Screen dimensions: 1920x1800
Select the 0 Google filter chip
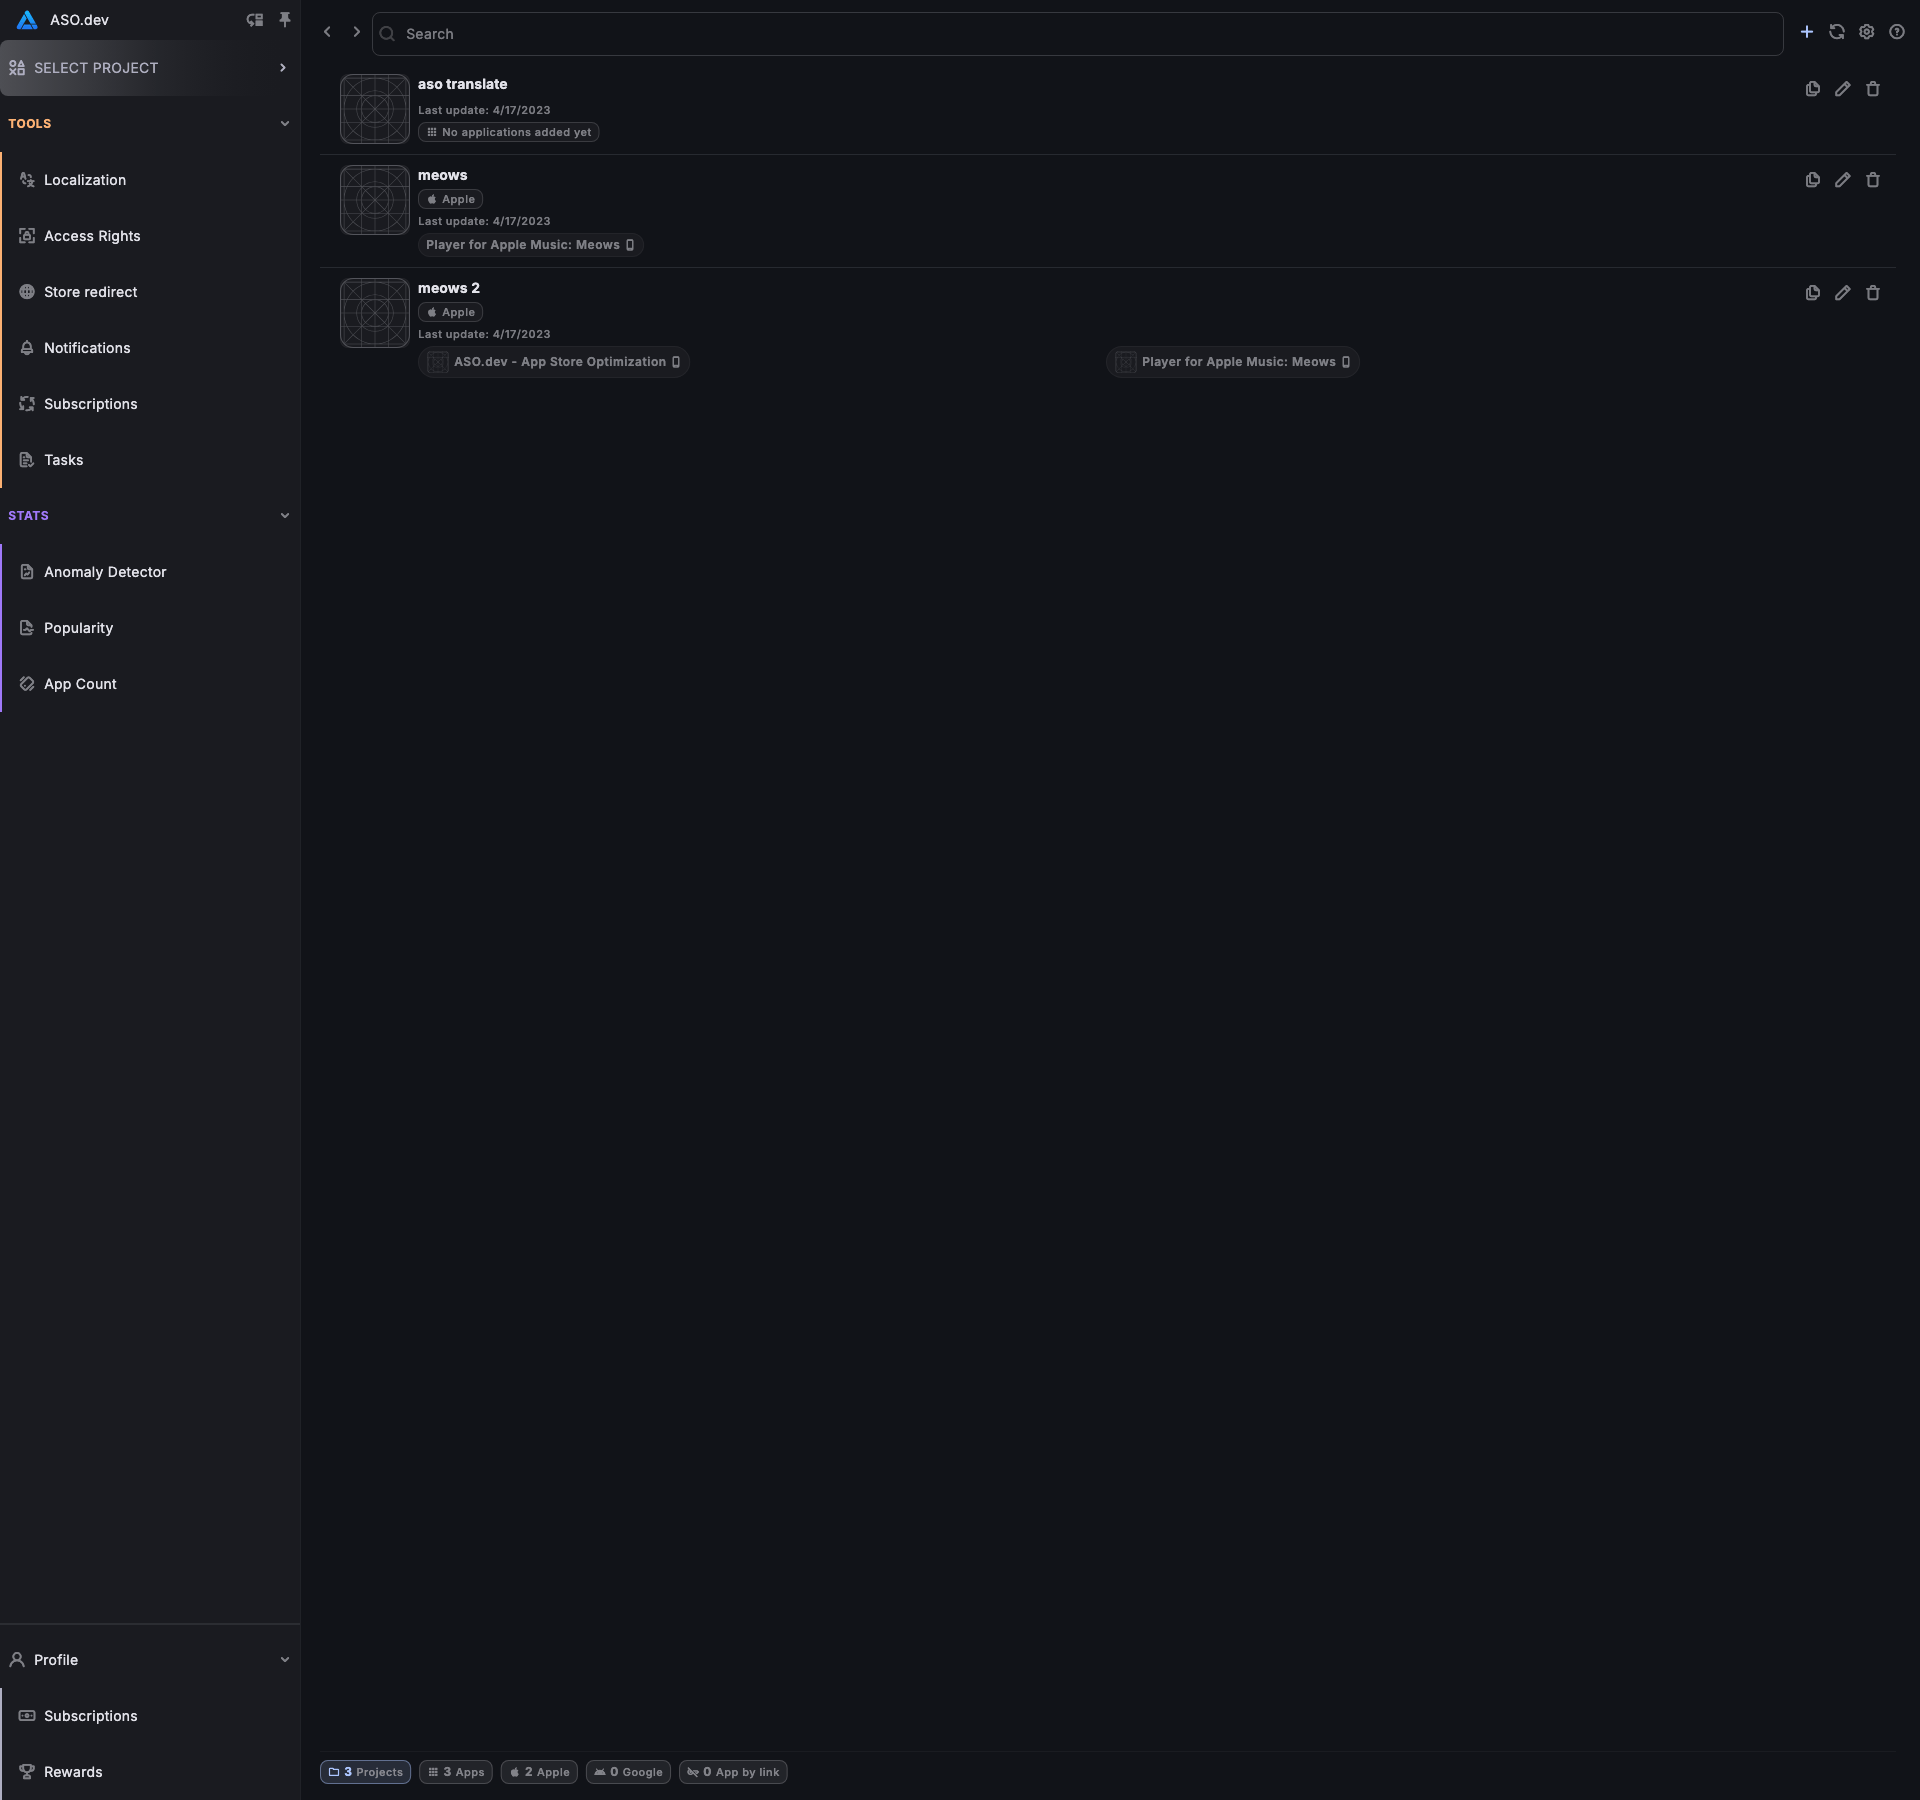pyautogui.click(x=628, y=1772)
